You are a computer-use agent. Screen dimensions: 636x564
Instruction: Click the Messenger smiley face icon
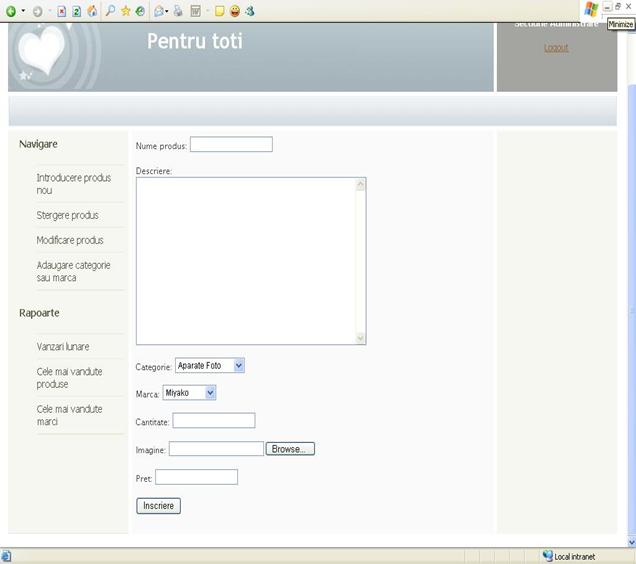tap(234, 11)
